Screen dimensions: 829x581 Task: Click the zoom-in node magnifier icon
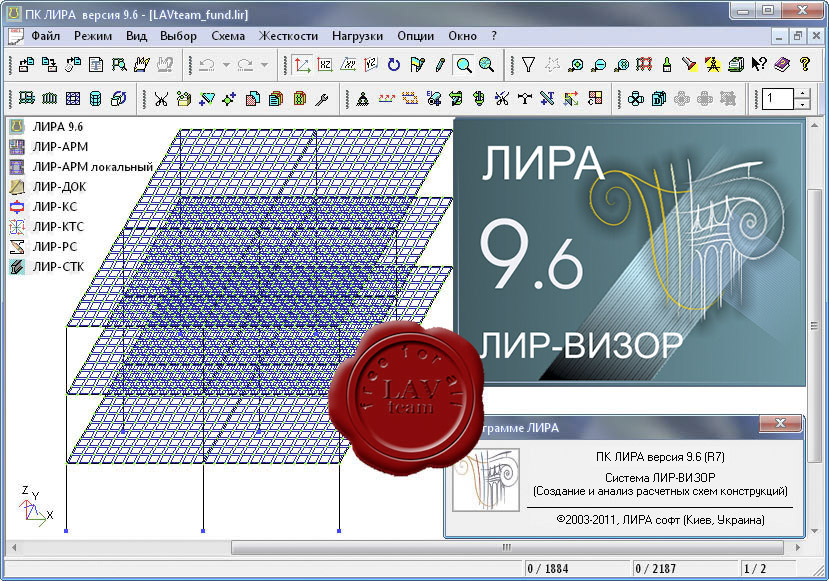tap(575, 65)
